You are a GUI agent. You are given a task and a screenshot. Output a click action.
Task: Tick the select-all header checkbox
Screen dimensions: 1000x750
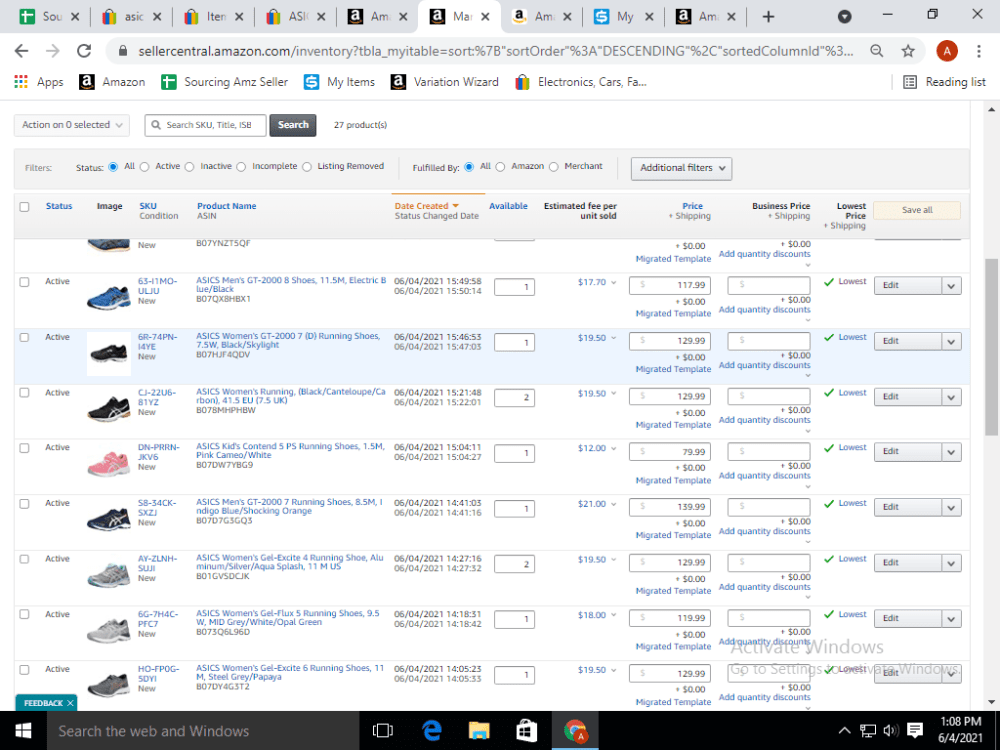[x=24, y=207]
